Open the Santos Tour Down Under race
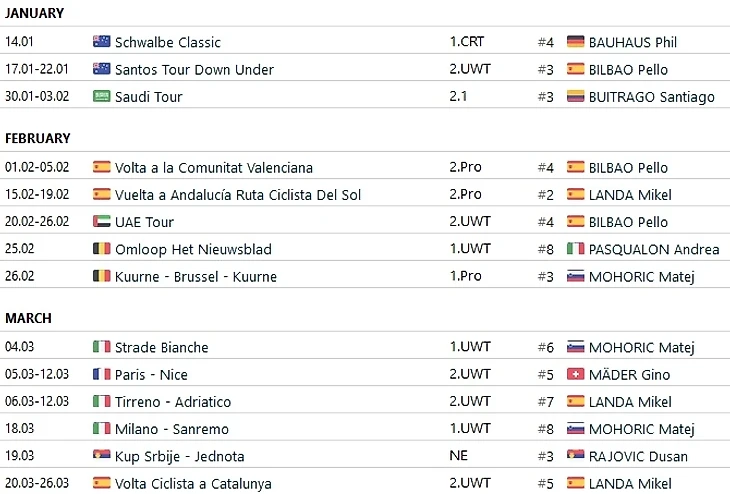This screenshot has width=730, height=494. tap(194, 70)
